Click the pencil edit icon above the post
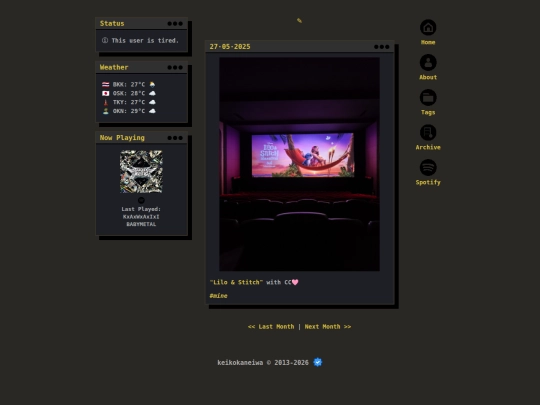 click(x=299, y=21)
